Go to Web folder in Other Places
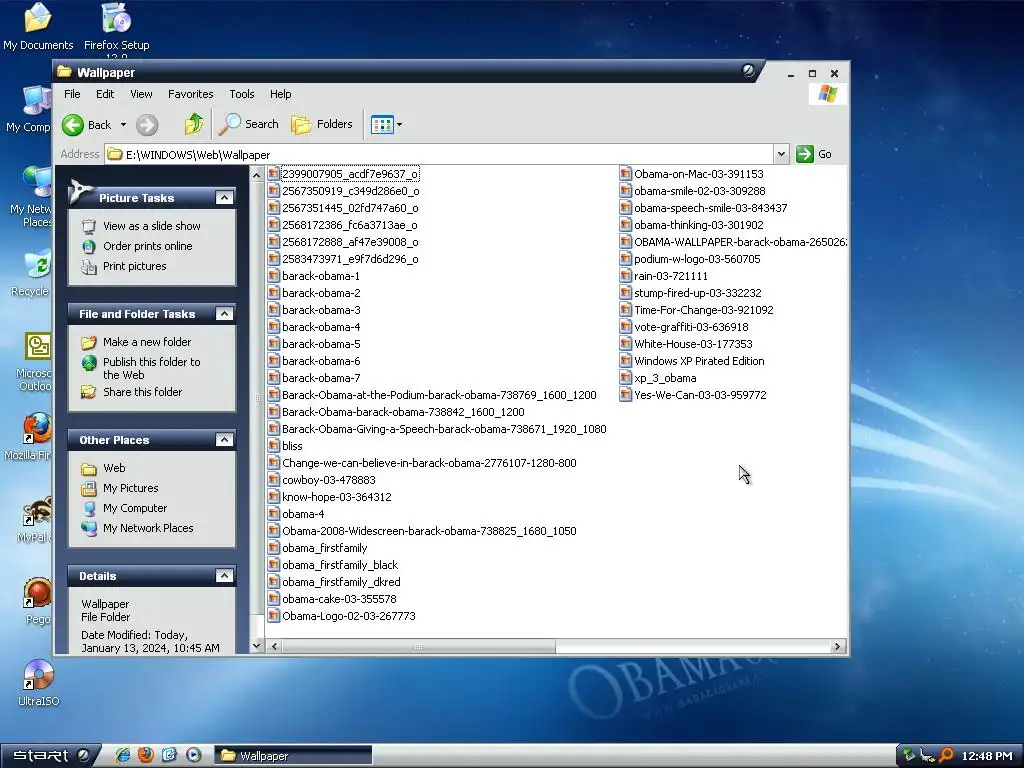Viewport: 1024px width, 768px height. pyautogui.click(x=114, y=468)
